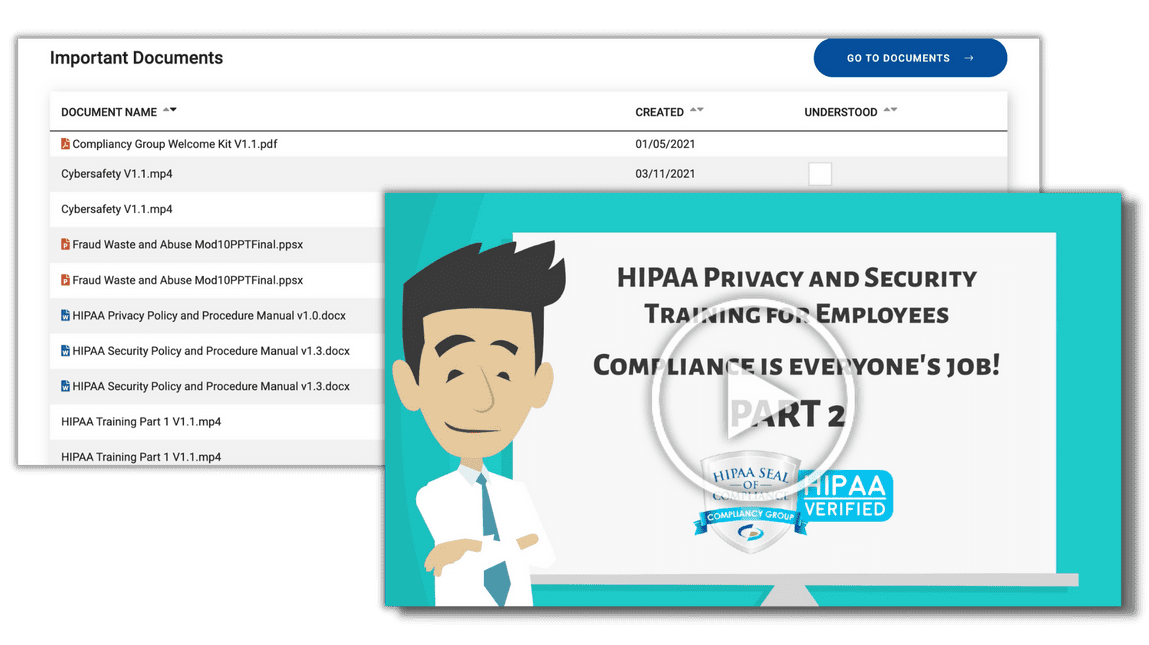Image resolution: width=1149 pixels, height=645 pixels.
Task: Check the Understood checkbox for Cybersafety V1.1.mp4
Action: (820, 173)
